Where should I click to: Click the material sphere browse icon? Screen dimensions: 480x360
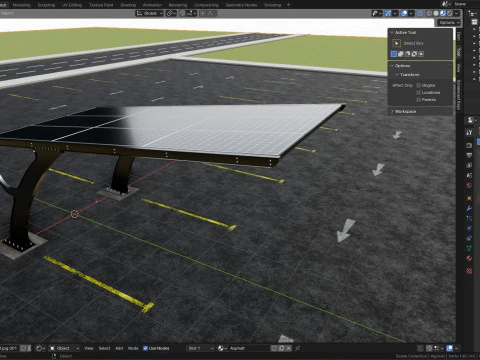click(222, 348)
